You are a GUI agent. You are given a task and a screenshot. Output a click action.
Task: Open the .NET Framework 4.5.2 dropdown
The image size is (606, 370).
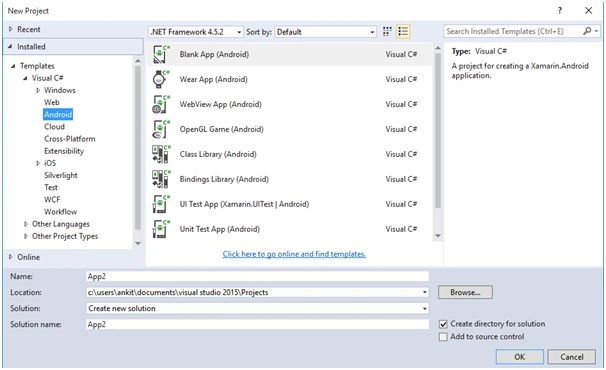tap(196, 32)
